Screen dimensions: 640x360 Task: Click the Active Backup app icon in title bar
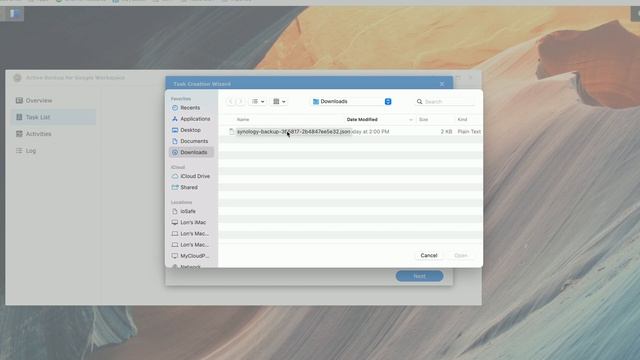click(x=17, y=78)
